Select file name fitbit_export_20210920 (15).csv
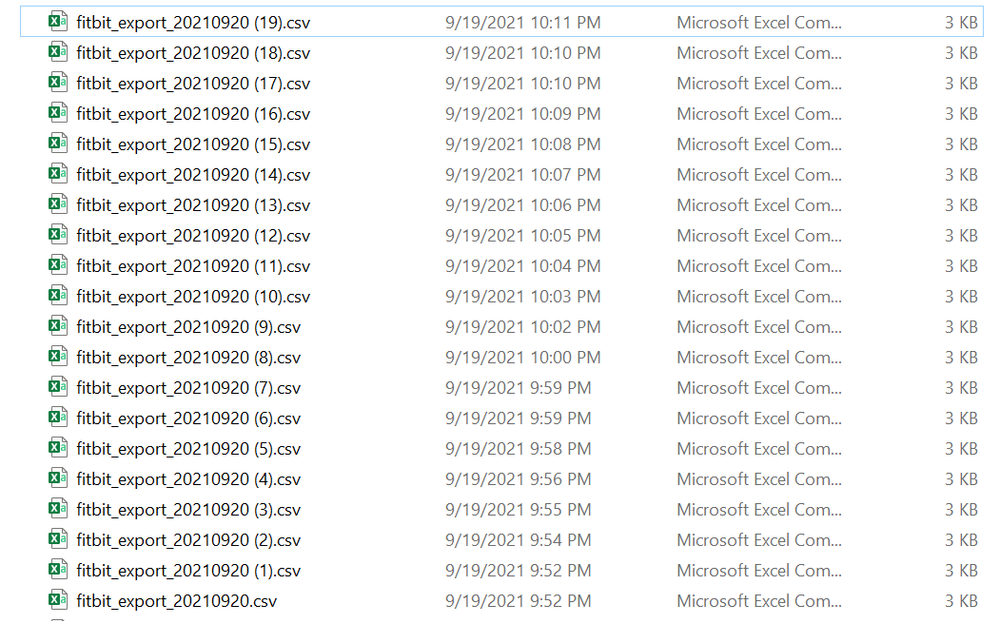This screenshot has width=999, height=621. (193, 145)
